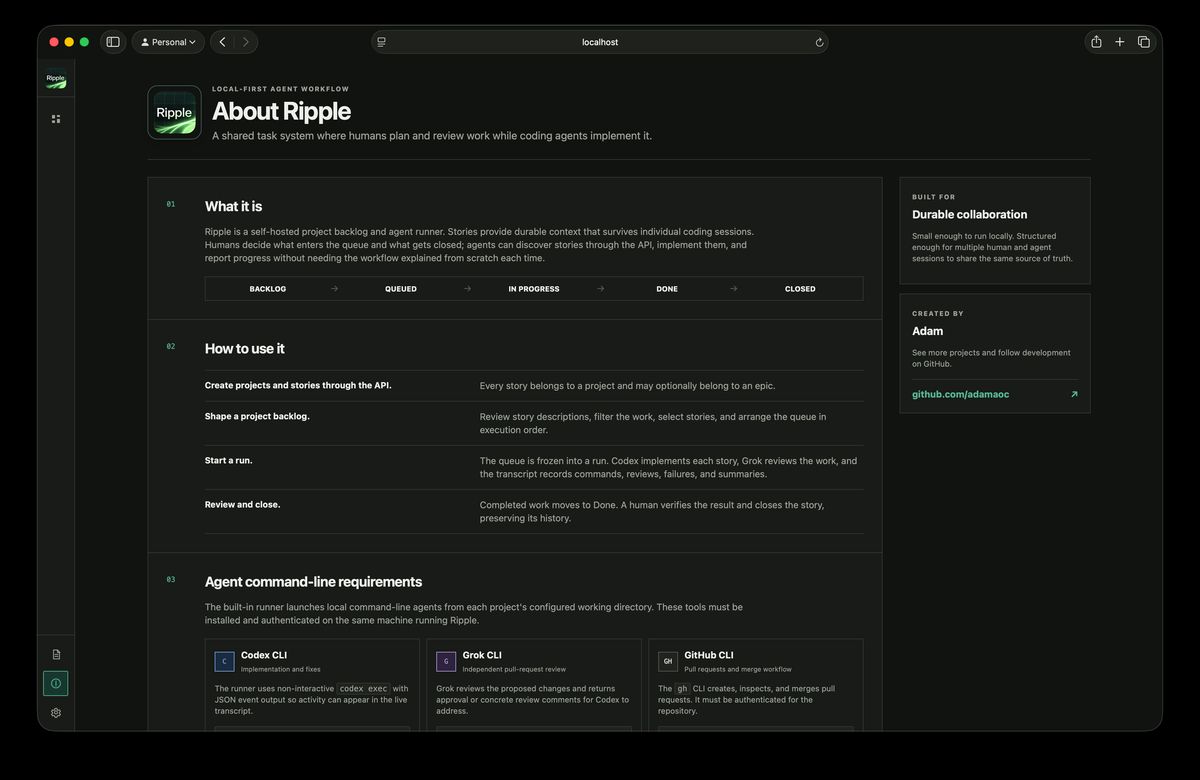This screenshot has width=1200, height=780.
Task: Open the document page icon in the sidebar
Action: (x=56, y=654)
